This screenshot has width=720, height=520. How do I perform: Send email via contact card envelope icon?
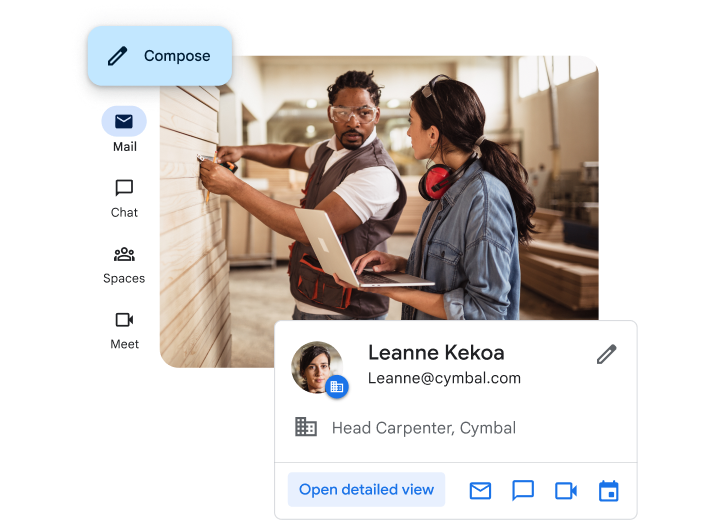[x=480, y=491]
